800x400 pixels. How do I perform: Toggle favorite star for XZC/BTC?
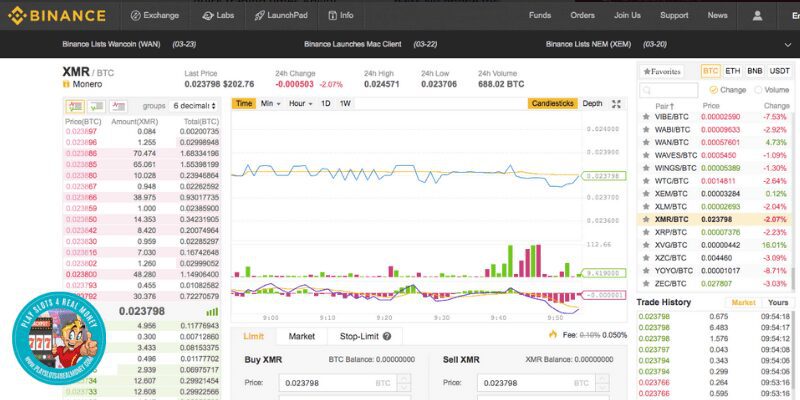click(x=646, y=258)
